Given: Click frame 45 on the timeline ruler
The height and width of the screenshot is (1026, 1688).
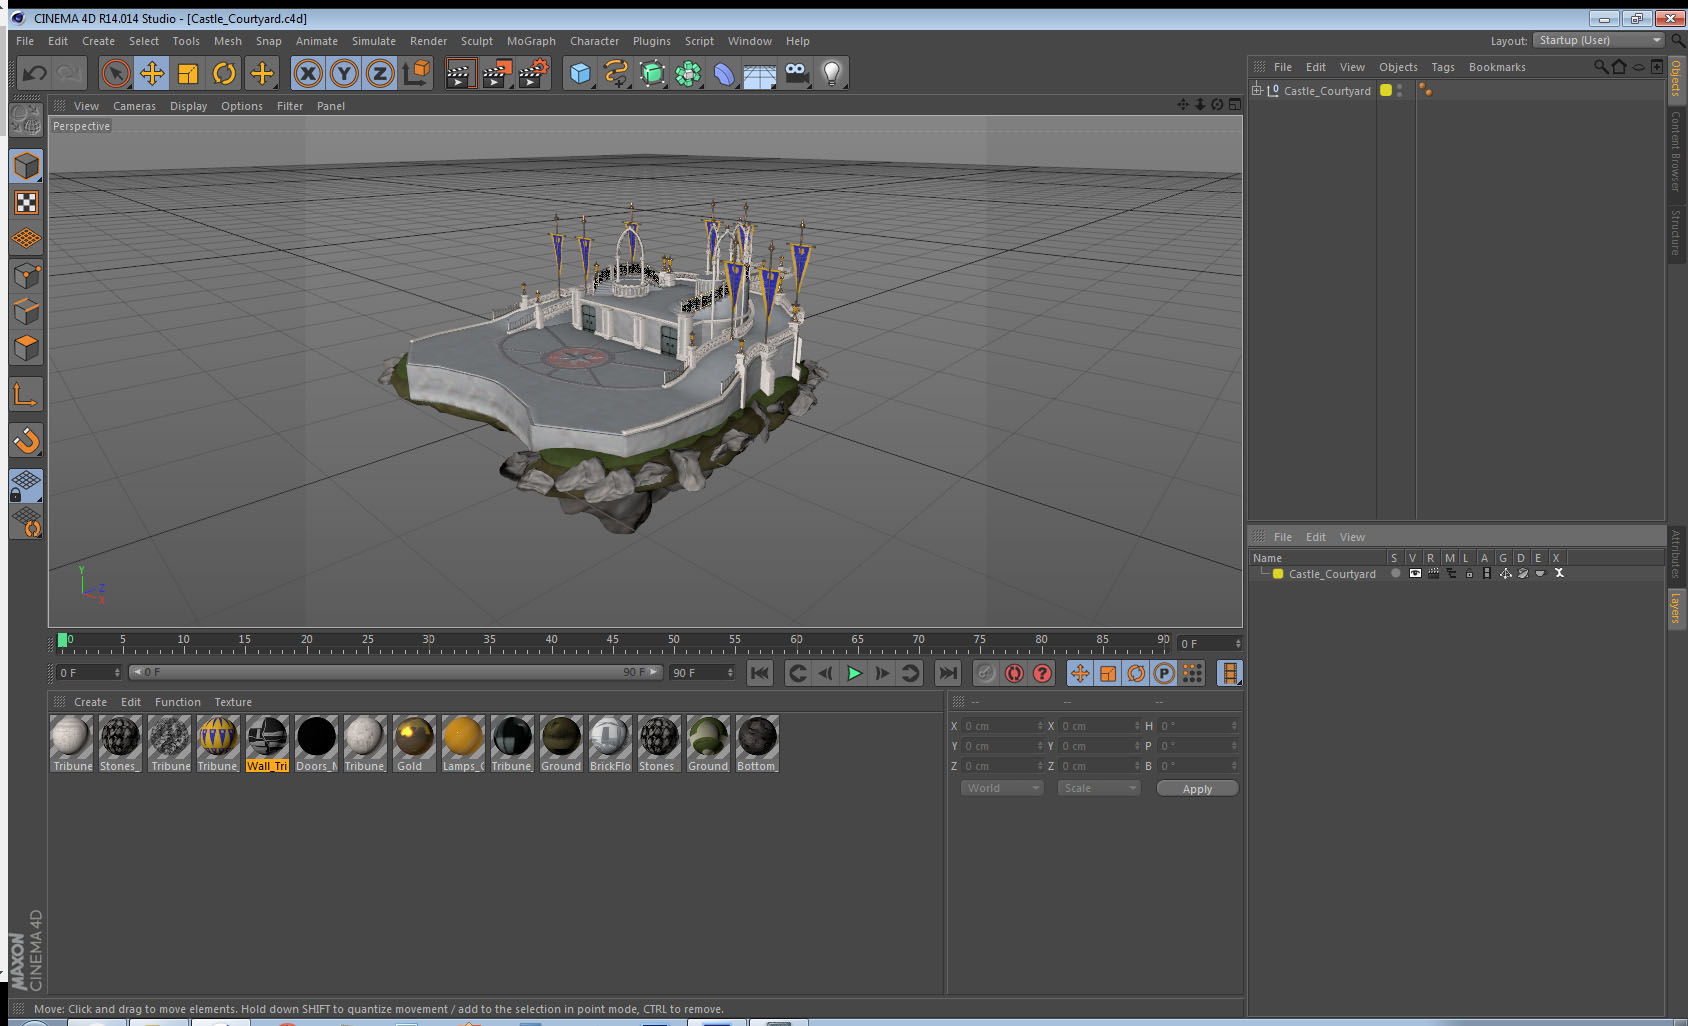Looking at the screenshot, I should (612, 642).
